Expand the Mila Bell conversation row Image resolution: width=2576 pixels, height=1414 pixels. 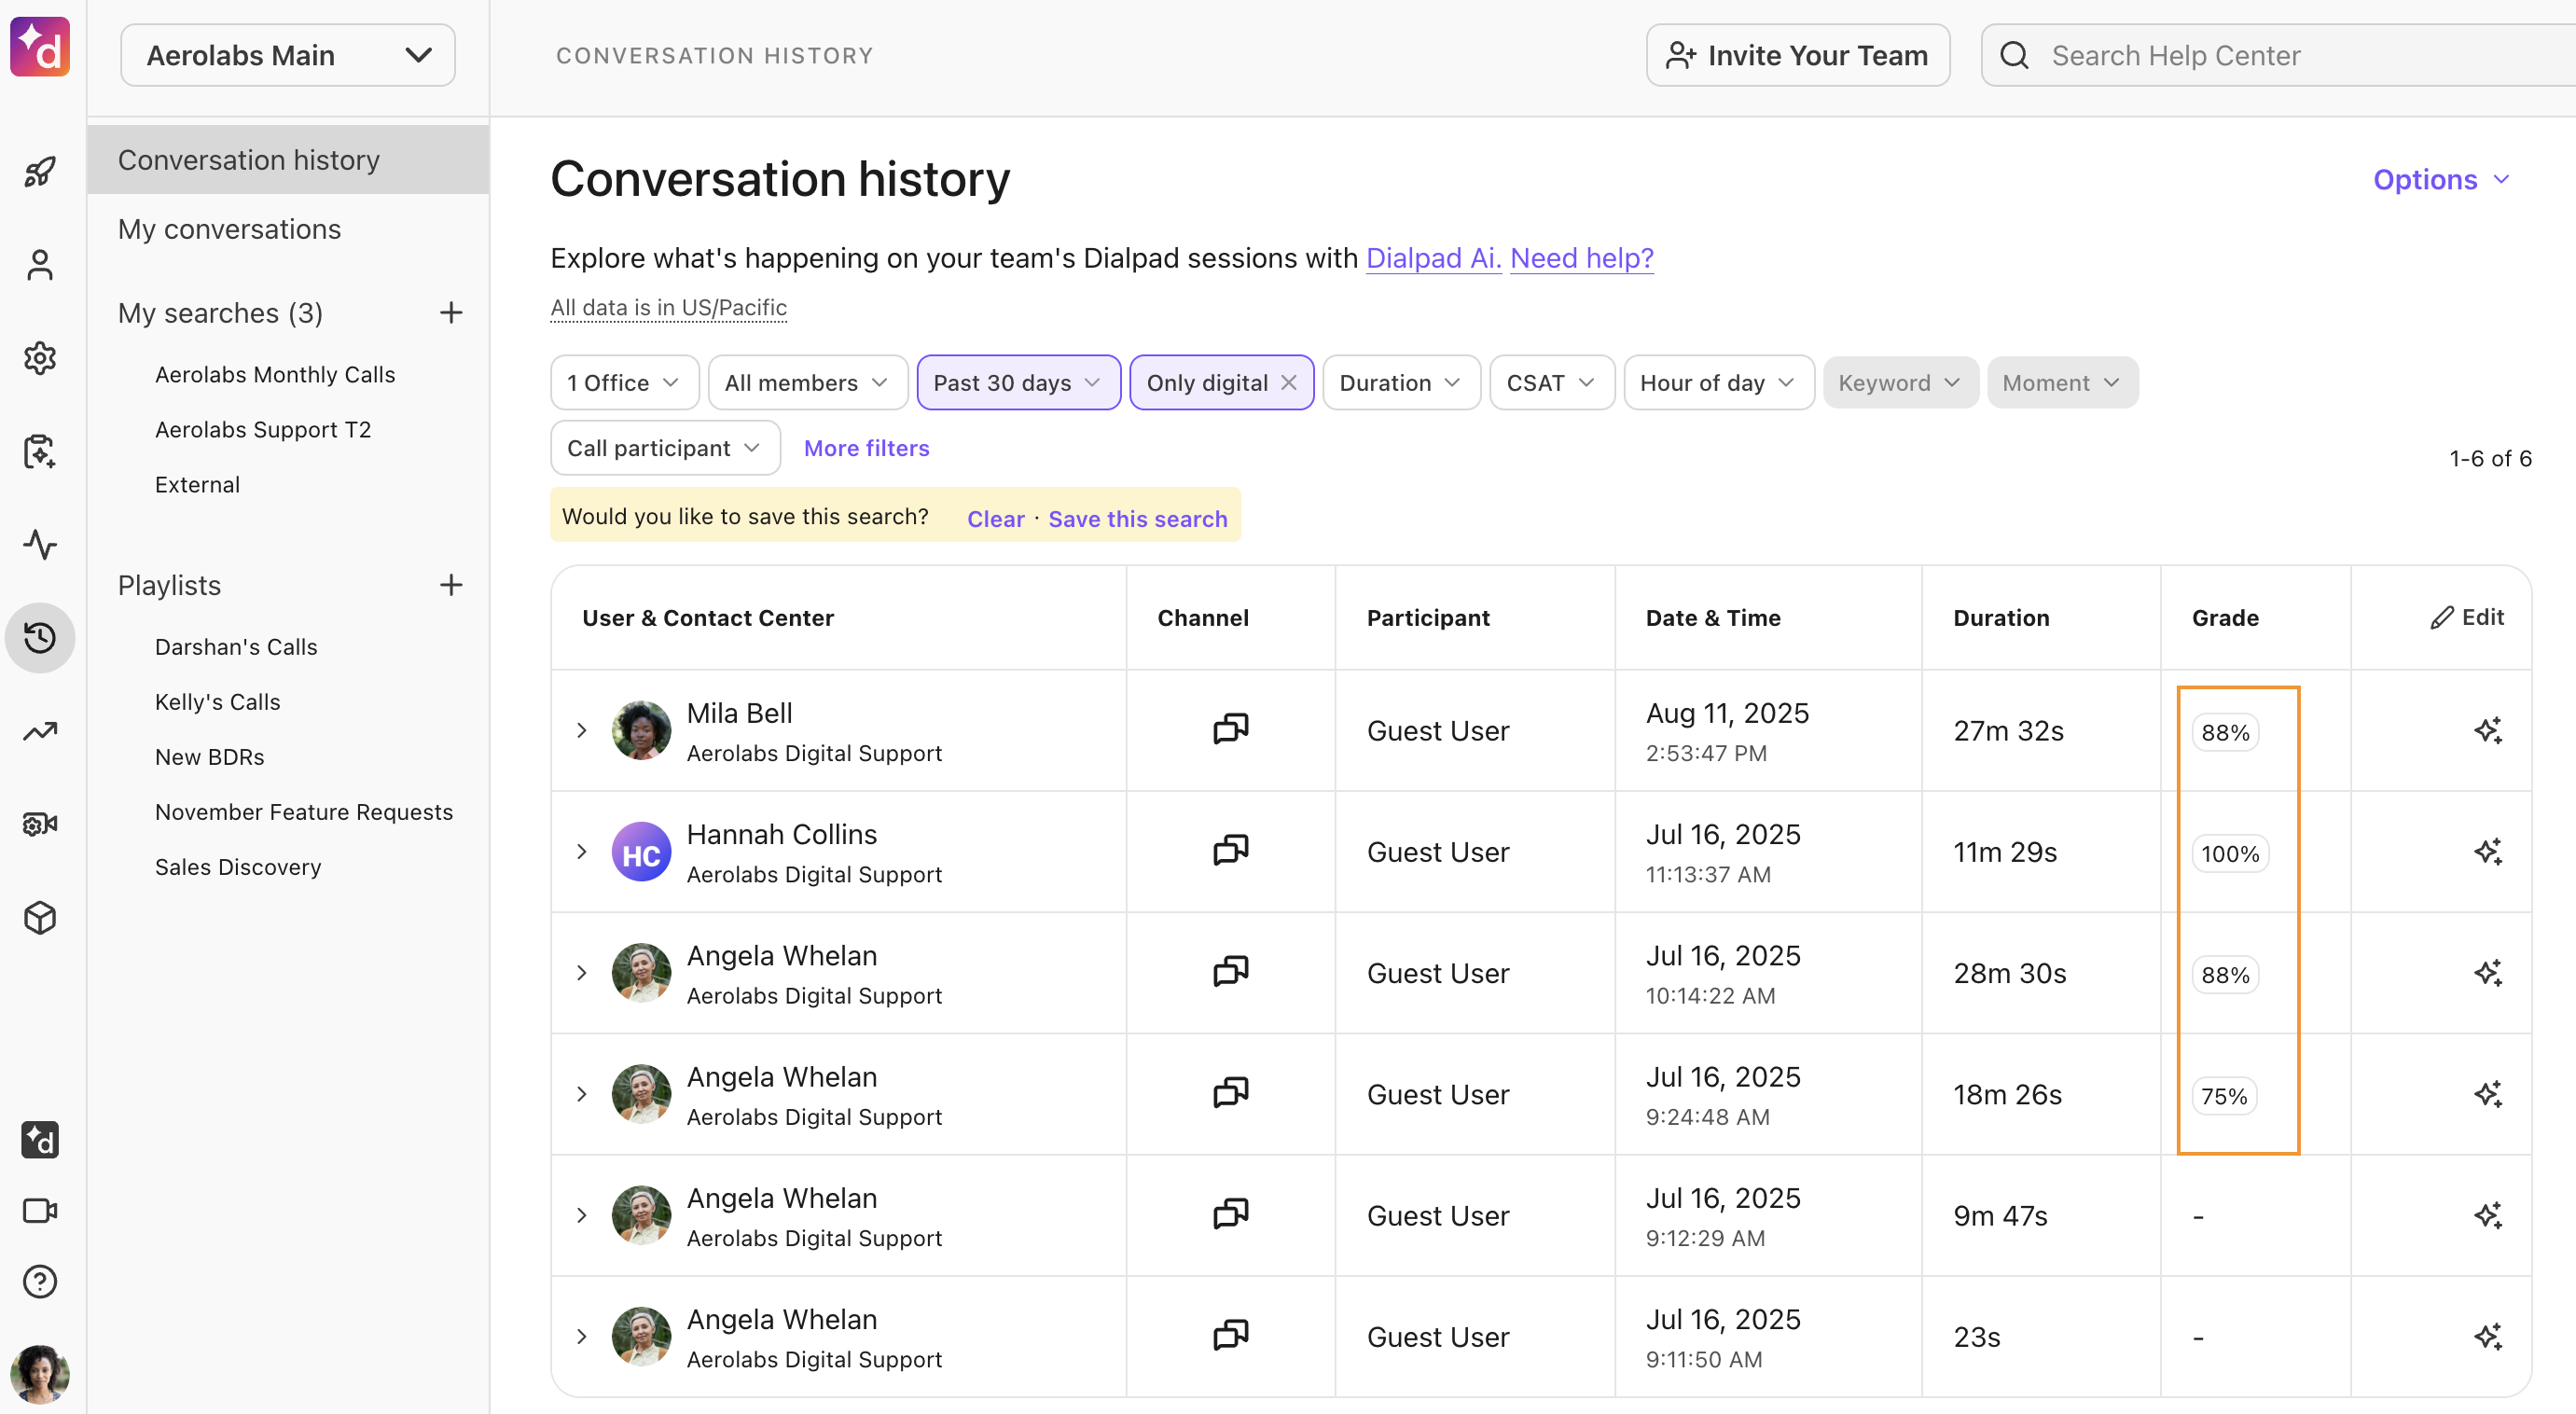pos(581,731)
